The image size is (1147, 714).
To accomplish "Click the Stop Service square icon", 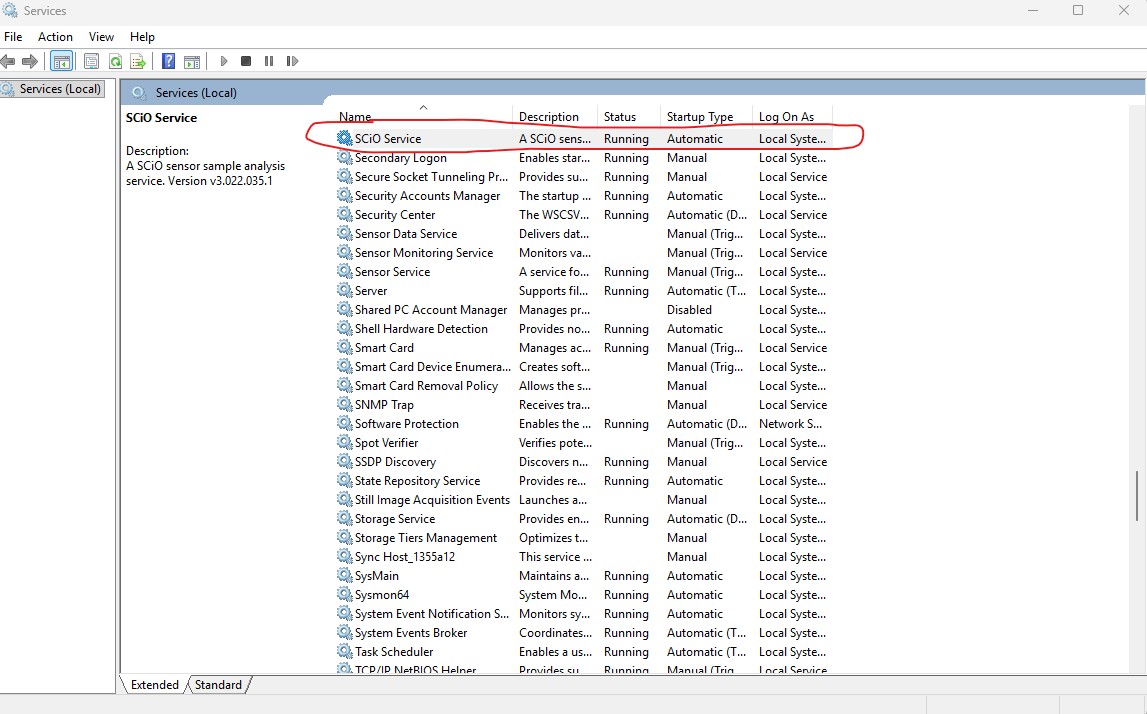I will (x=246, y=61).
